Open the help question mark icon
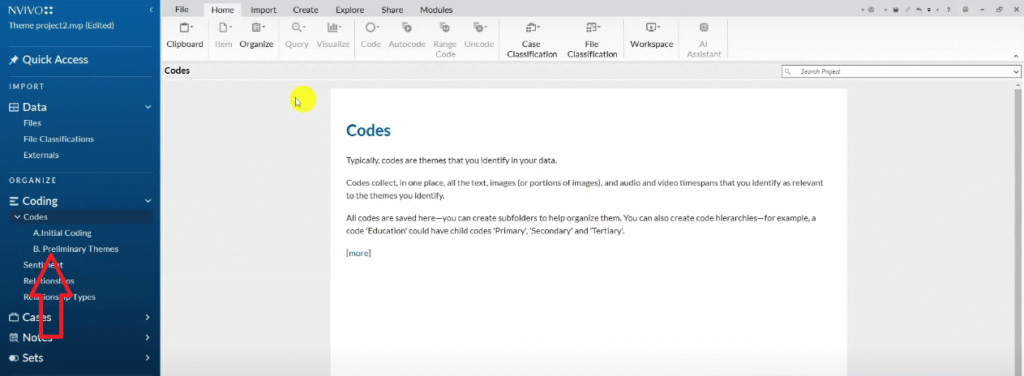Screen dimensions: 1024x376 pos(948,10)
